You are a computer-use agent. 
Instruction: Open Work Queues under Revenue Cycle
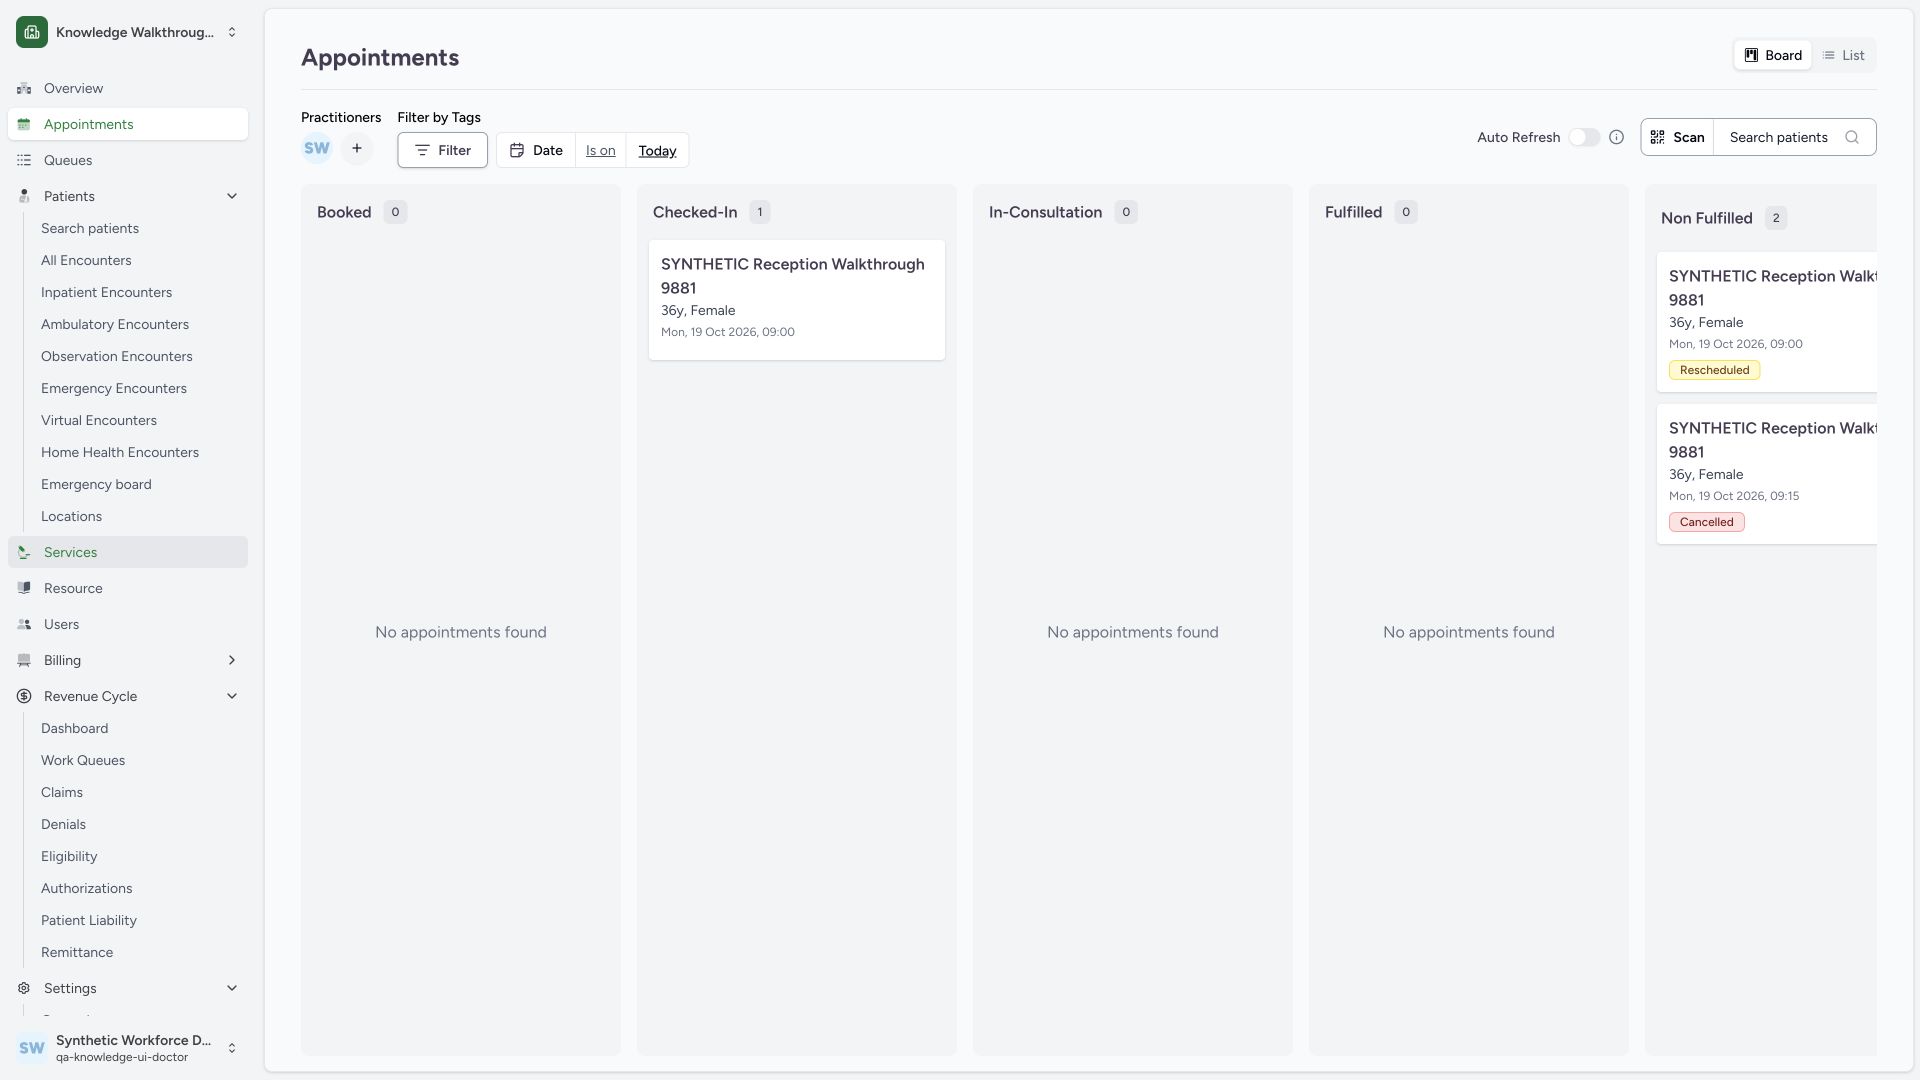click(83, 760)
